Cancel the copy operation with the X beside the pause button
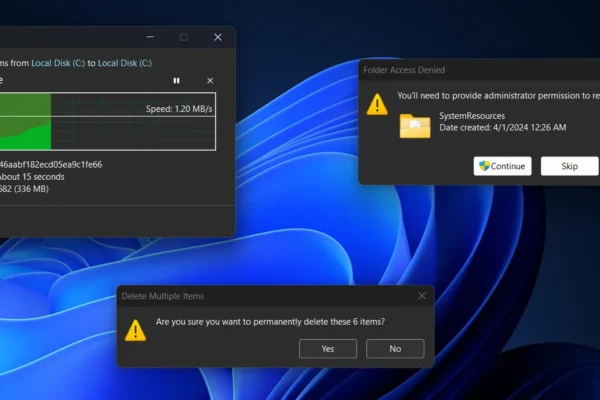Image resolution: width=600 pixels, height=400 pixels. tap(210, 81)
